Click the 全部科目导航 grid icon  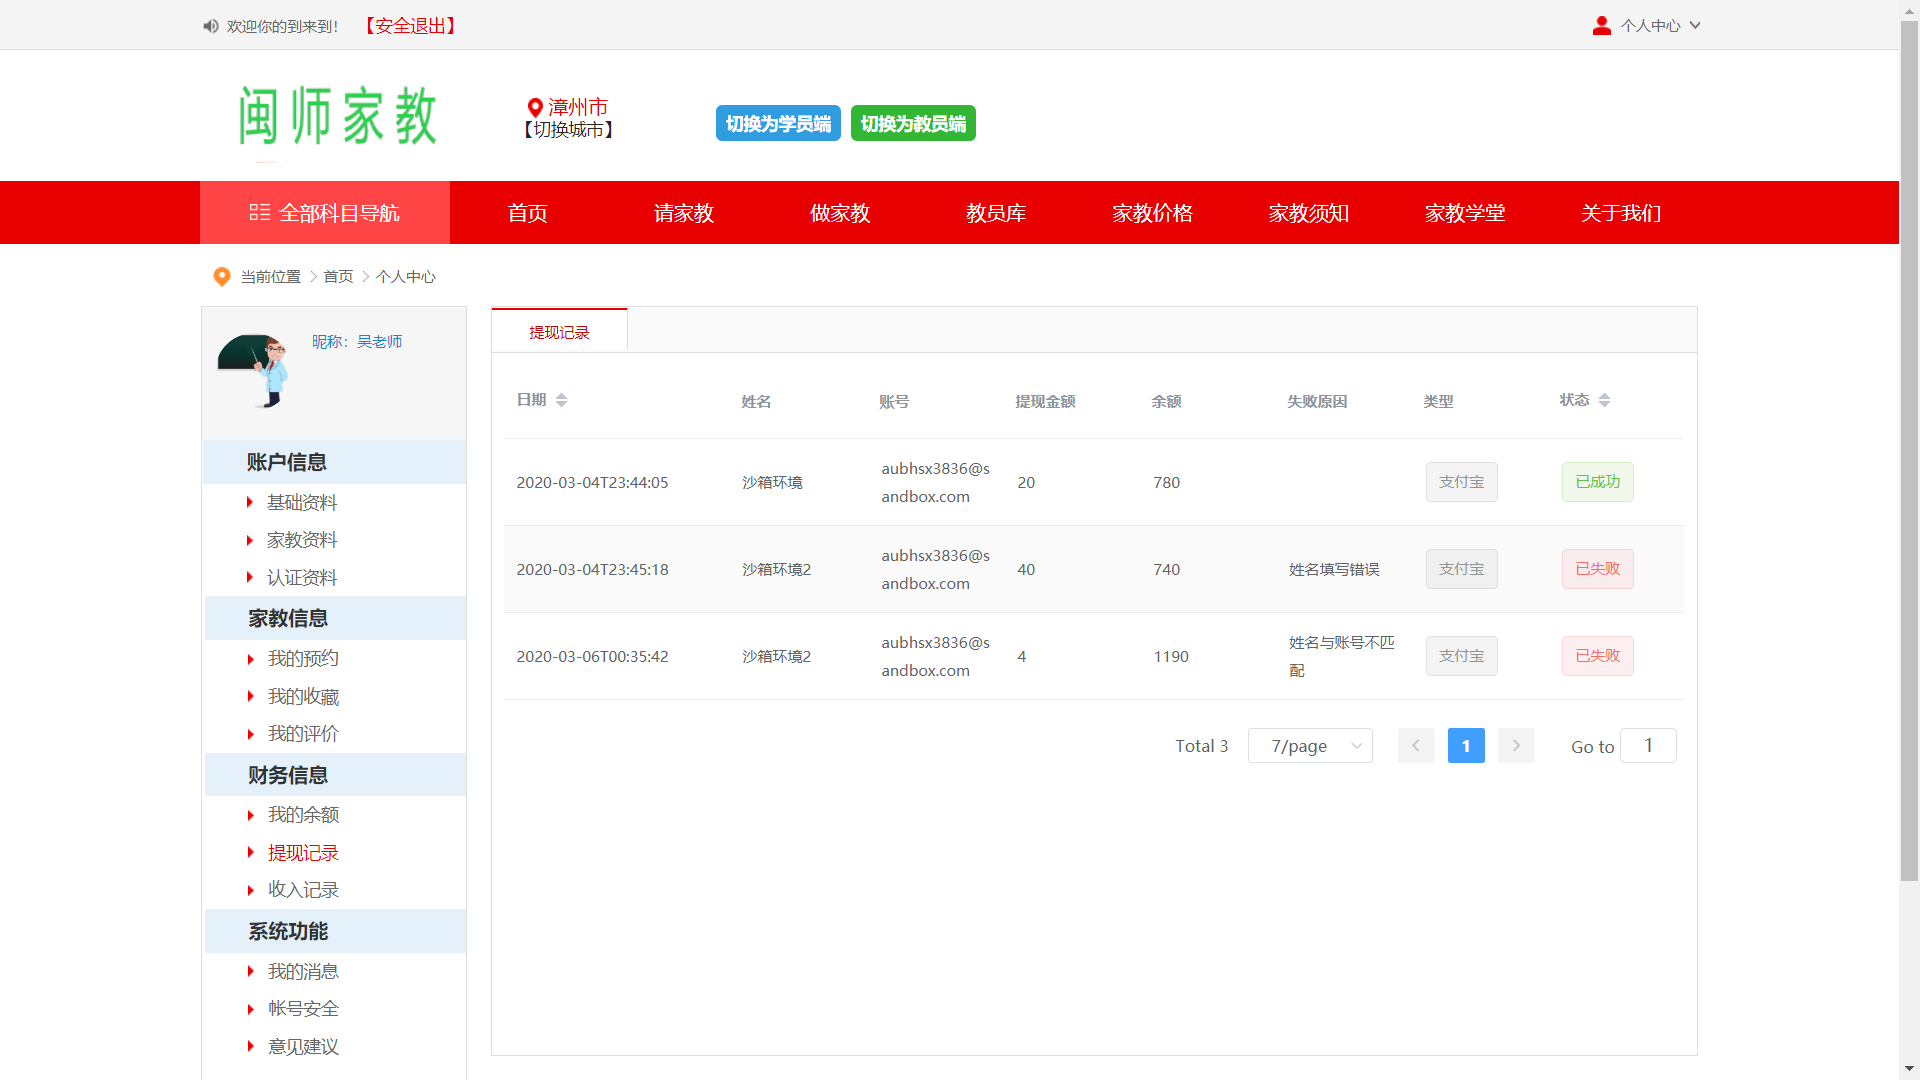(x=259, y=212)
